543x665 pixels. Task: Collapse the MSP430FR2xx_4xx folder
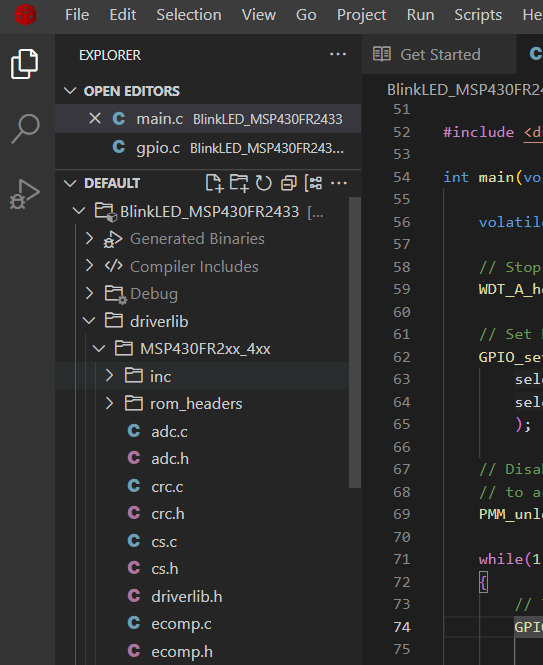coord(99,349)
